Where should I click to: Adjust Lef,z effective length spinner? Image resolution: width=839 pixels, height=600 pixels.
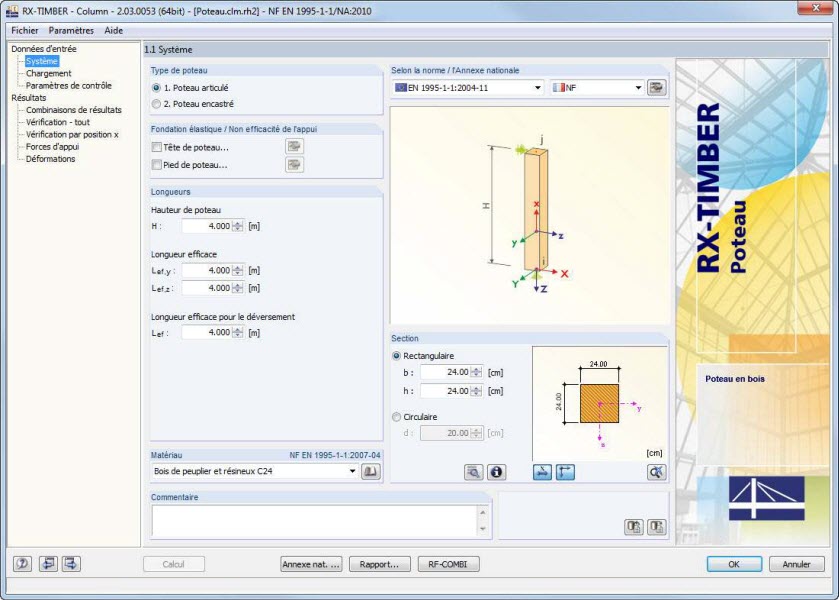(238, 288)
